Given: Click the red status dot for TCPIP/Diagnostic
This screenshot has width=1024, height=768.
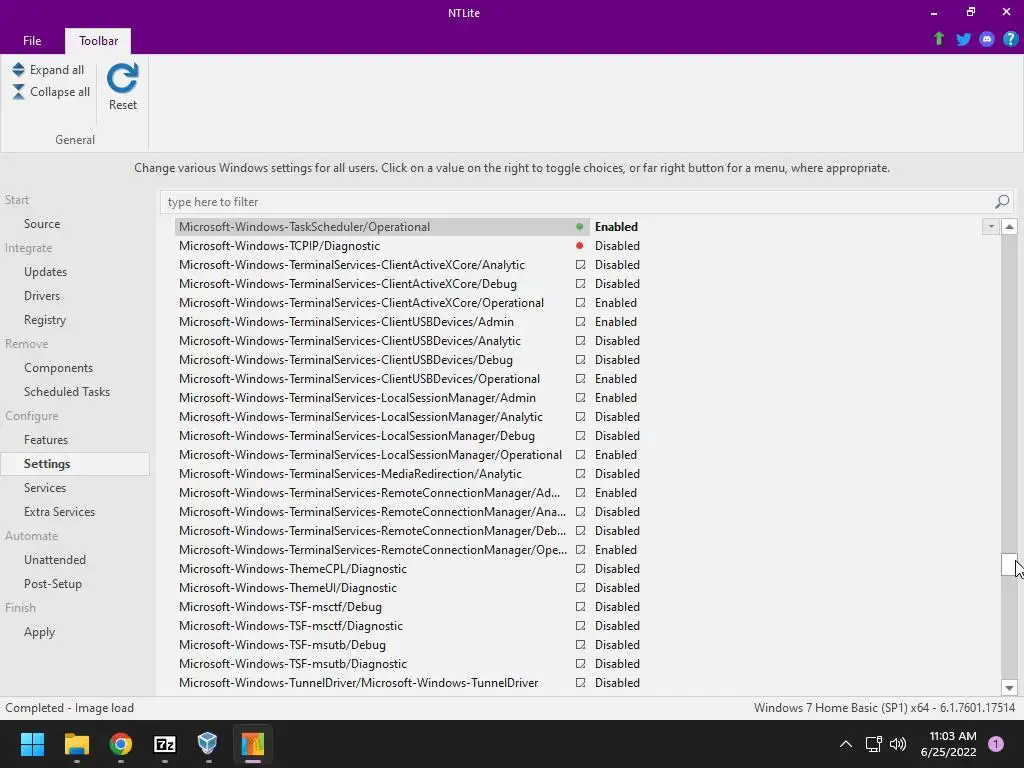Looking at the screenshot, I should coord(579,246).
